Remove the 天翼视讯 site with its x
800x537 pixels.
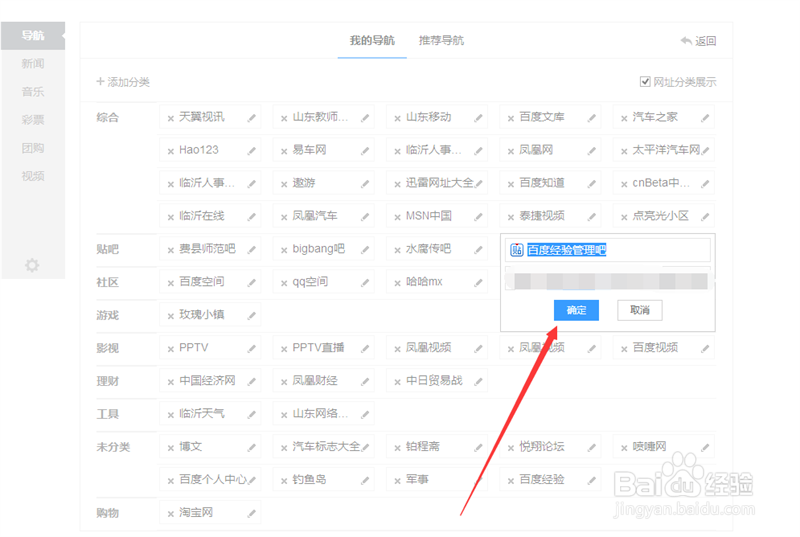[171, 118]
